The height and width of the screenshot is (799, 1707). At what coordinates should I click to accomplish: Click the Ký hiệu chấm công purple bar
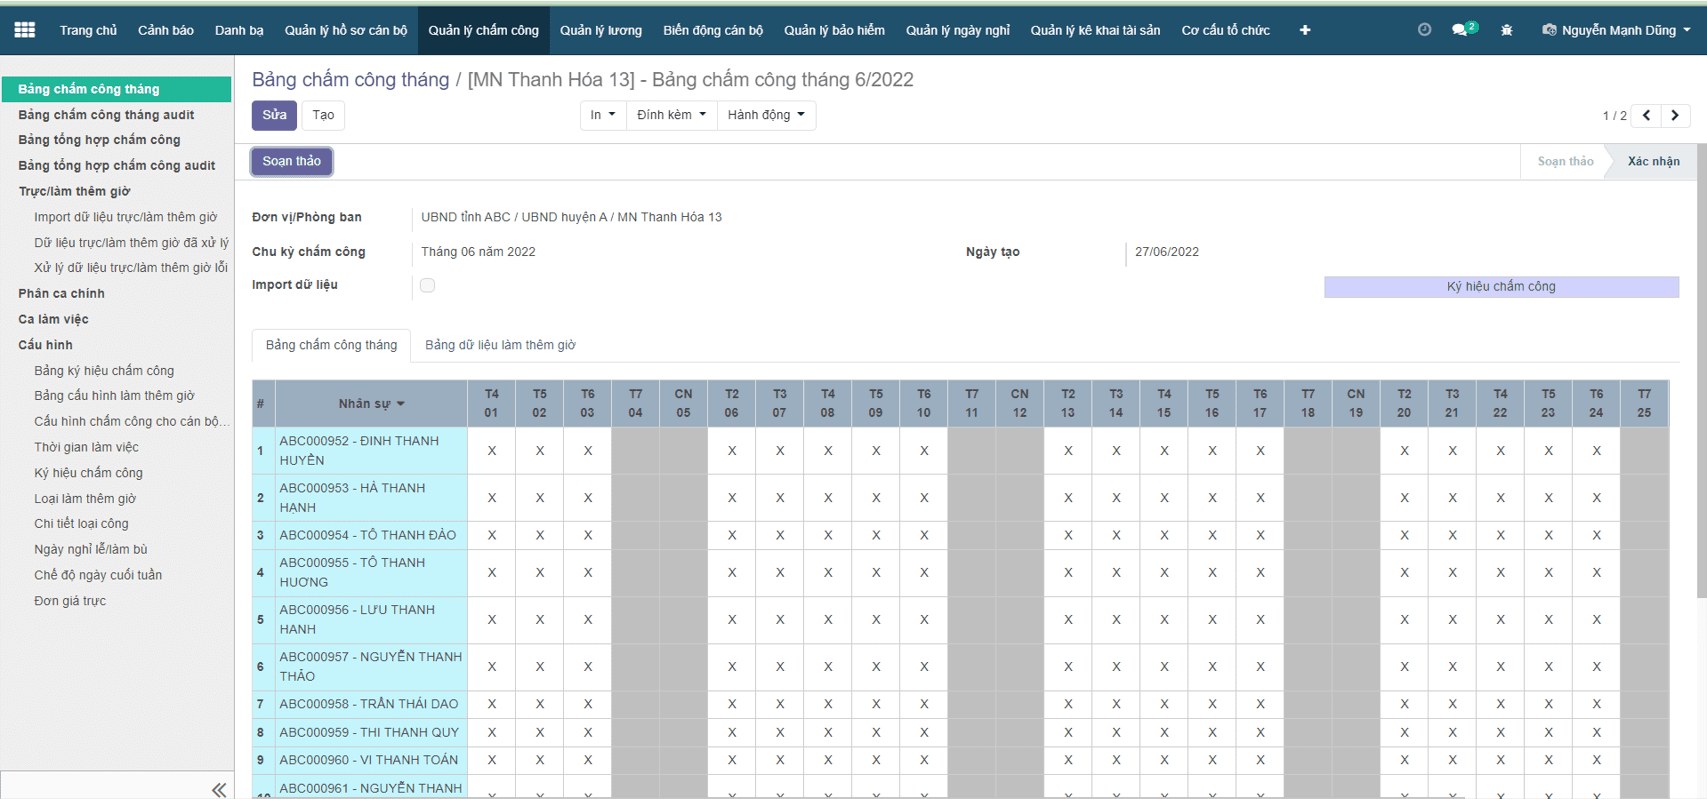(x=1501, y=287)
